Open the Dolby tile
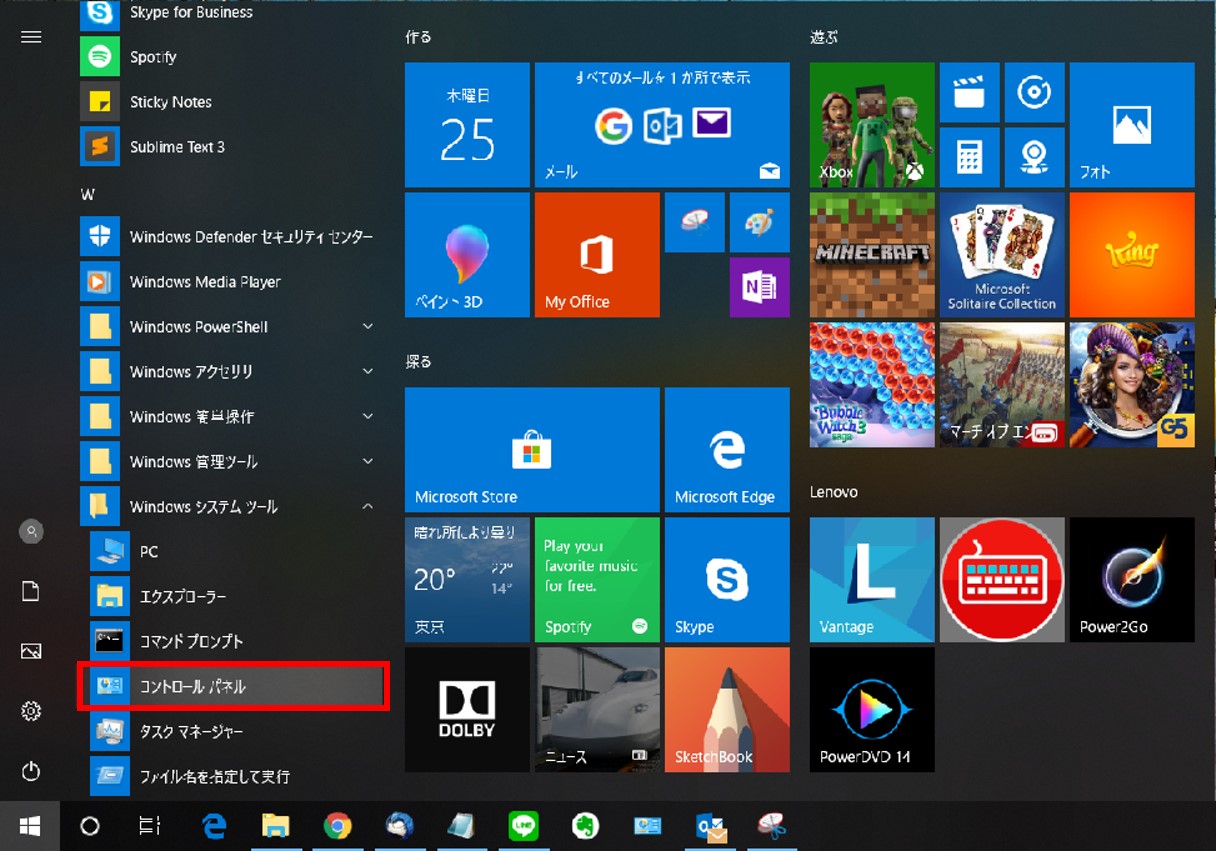1216x851 pixels. tap(467, 710)
